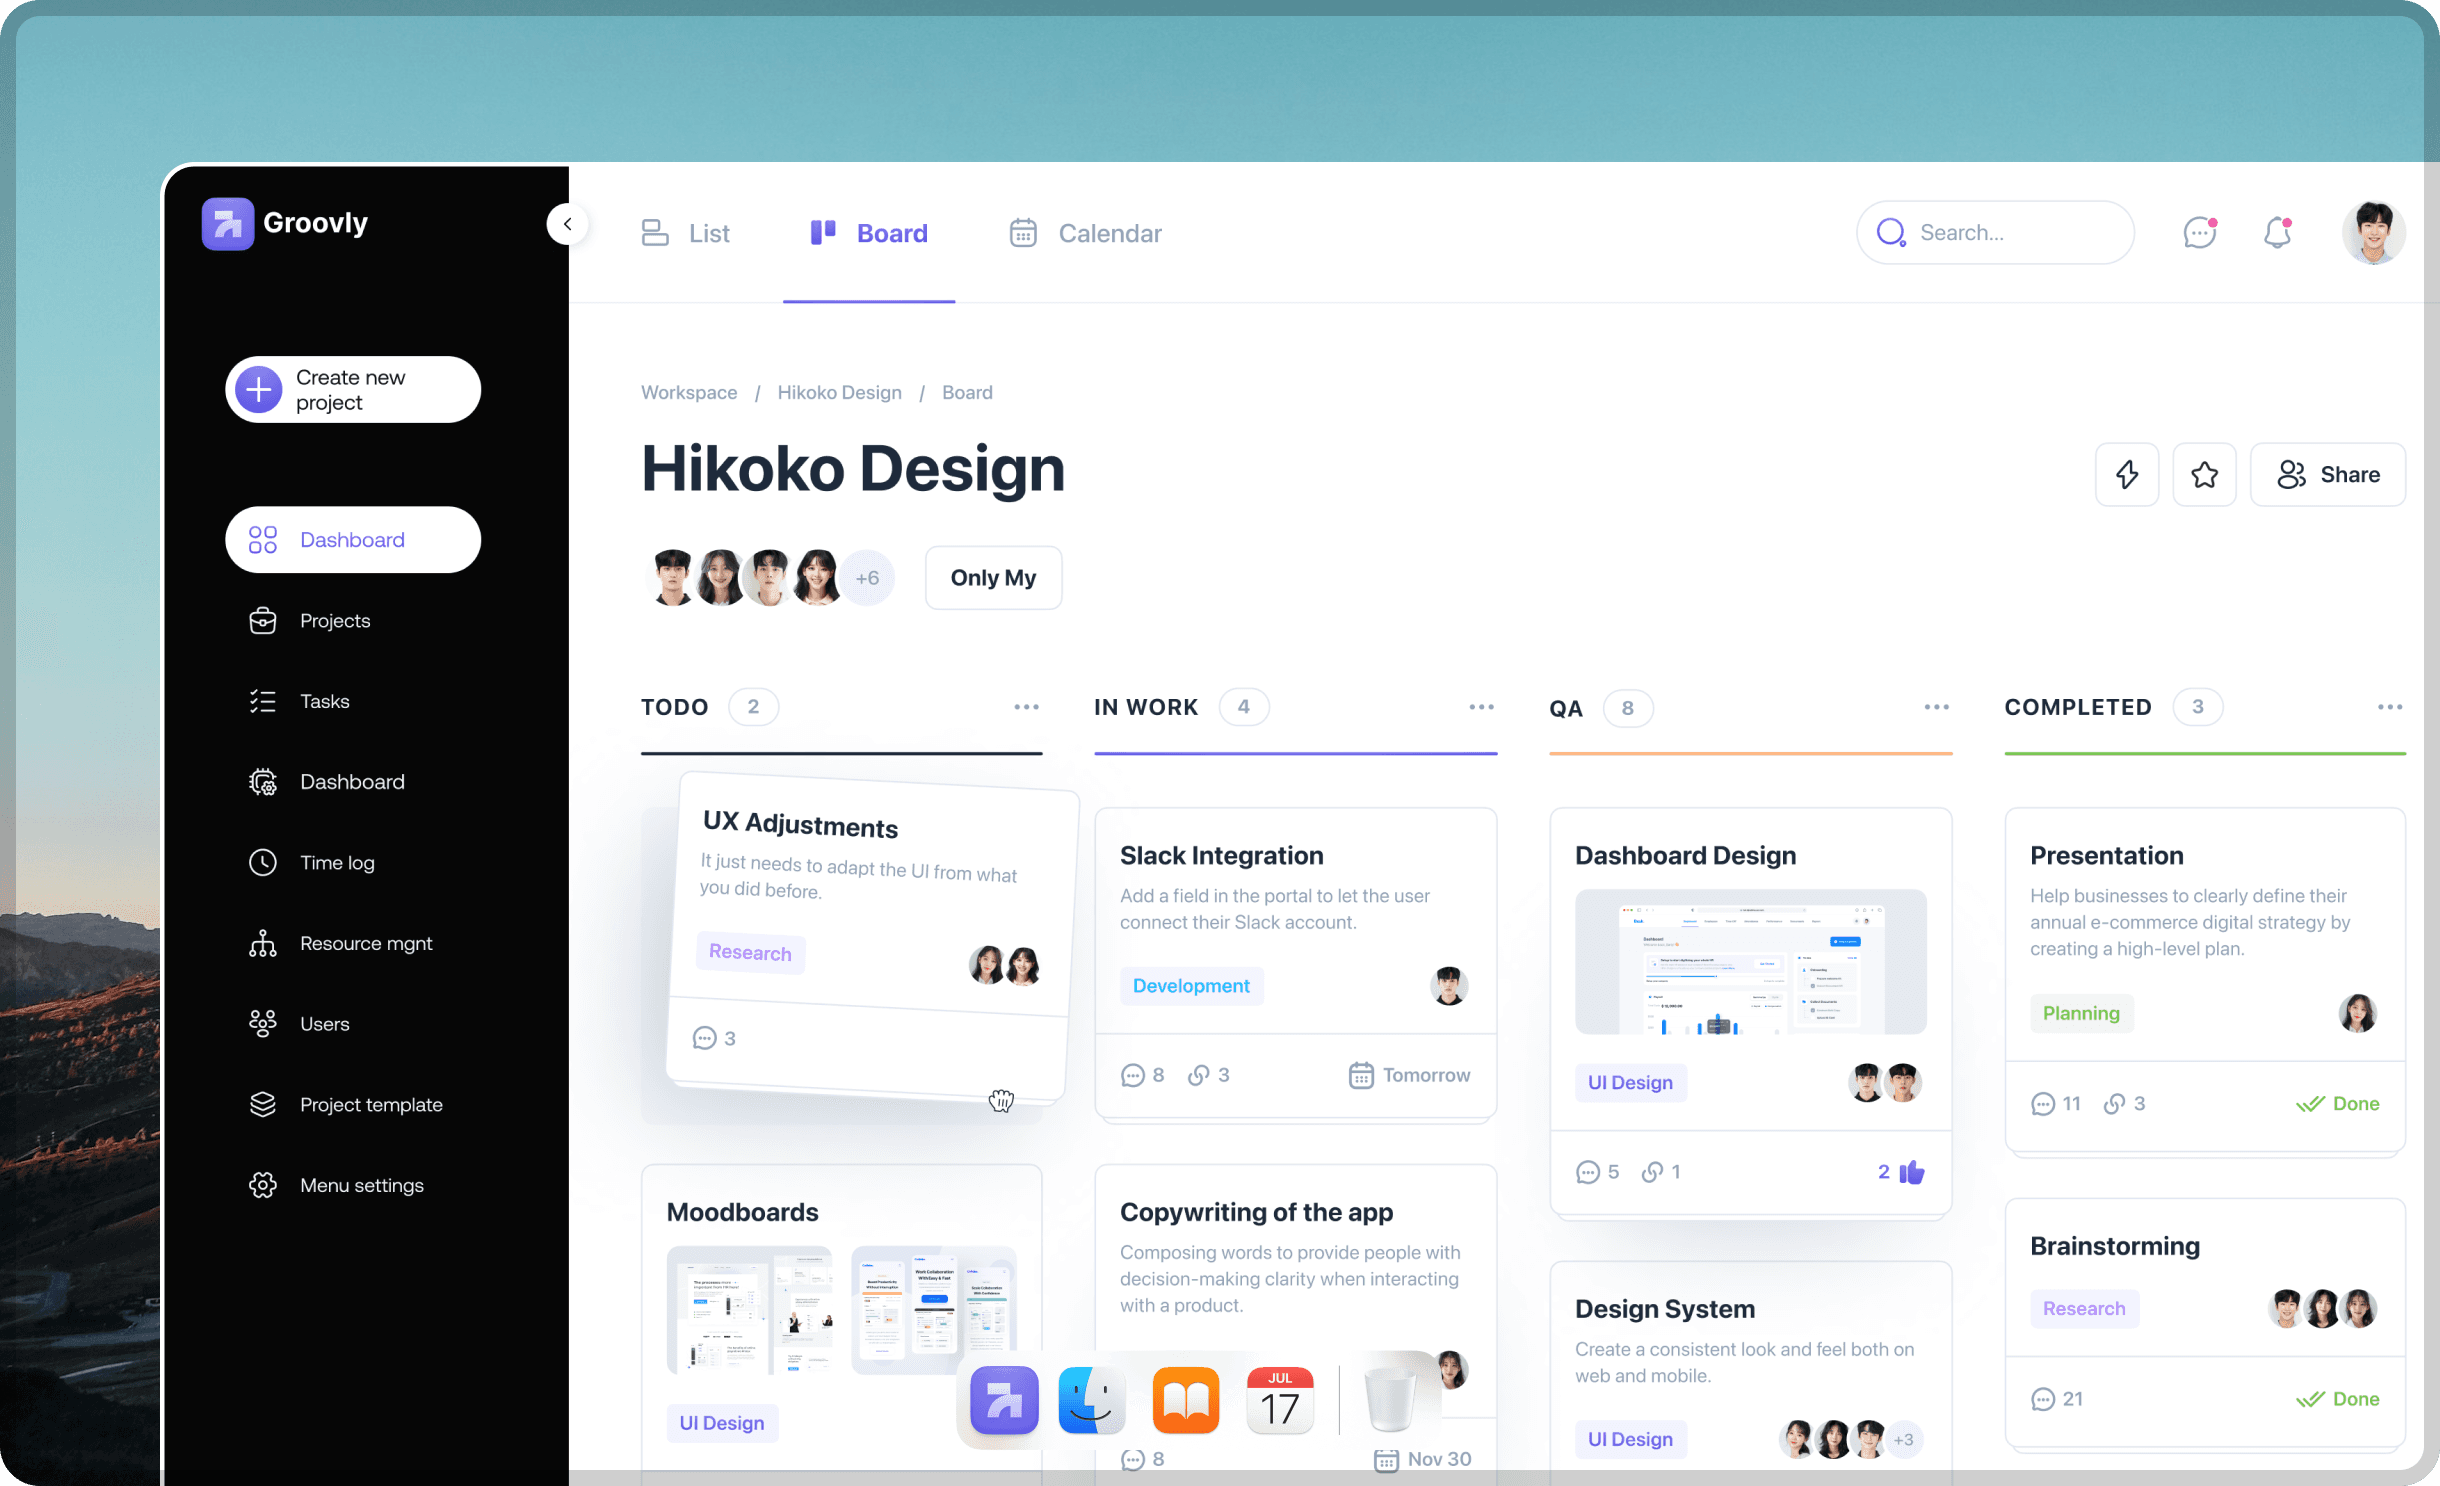Switch to the Calendar view tab
This screenshot has height=1486, width=2440.
(x=1086, y=233)
